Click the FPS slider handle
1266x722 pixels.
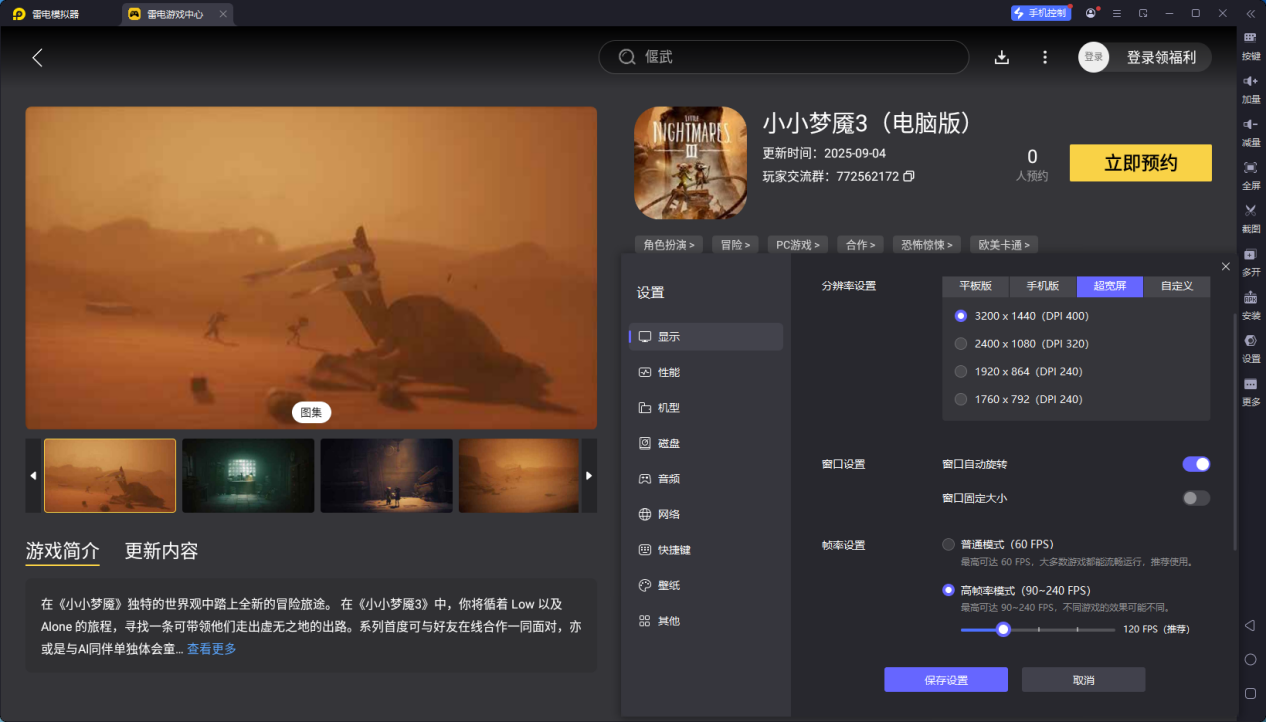[1003, 630]
